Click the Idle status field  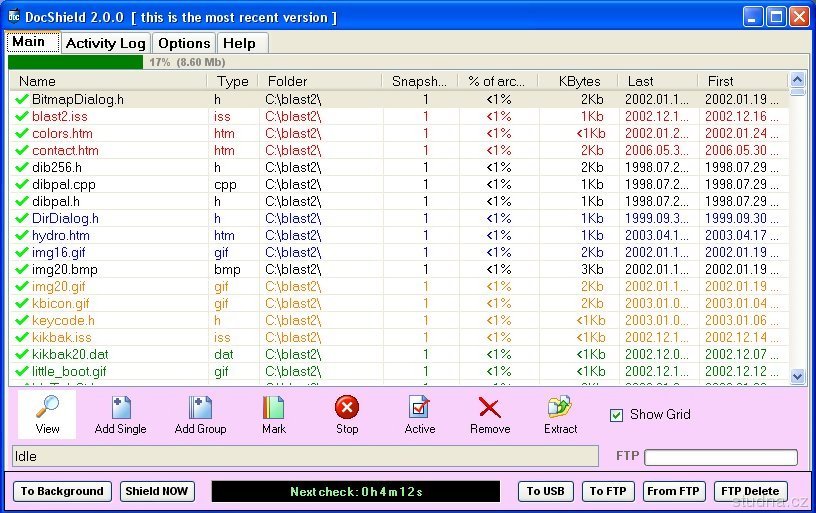(305, 456)
